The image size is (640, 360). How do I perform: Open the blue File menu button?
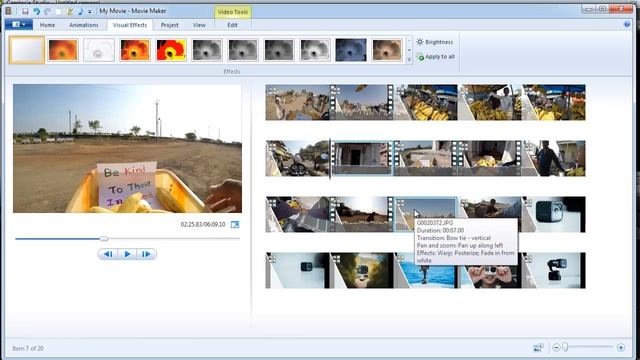click(19, 24)
